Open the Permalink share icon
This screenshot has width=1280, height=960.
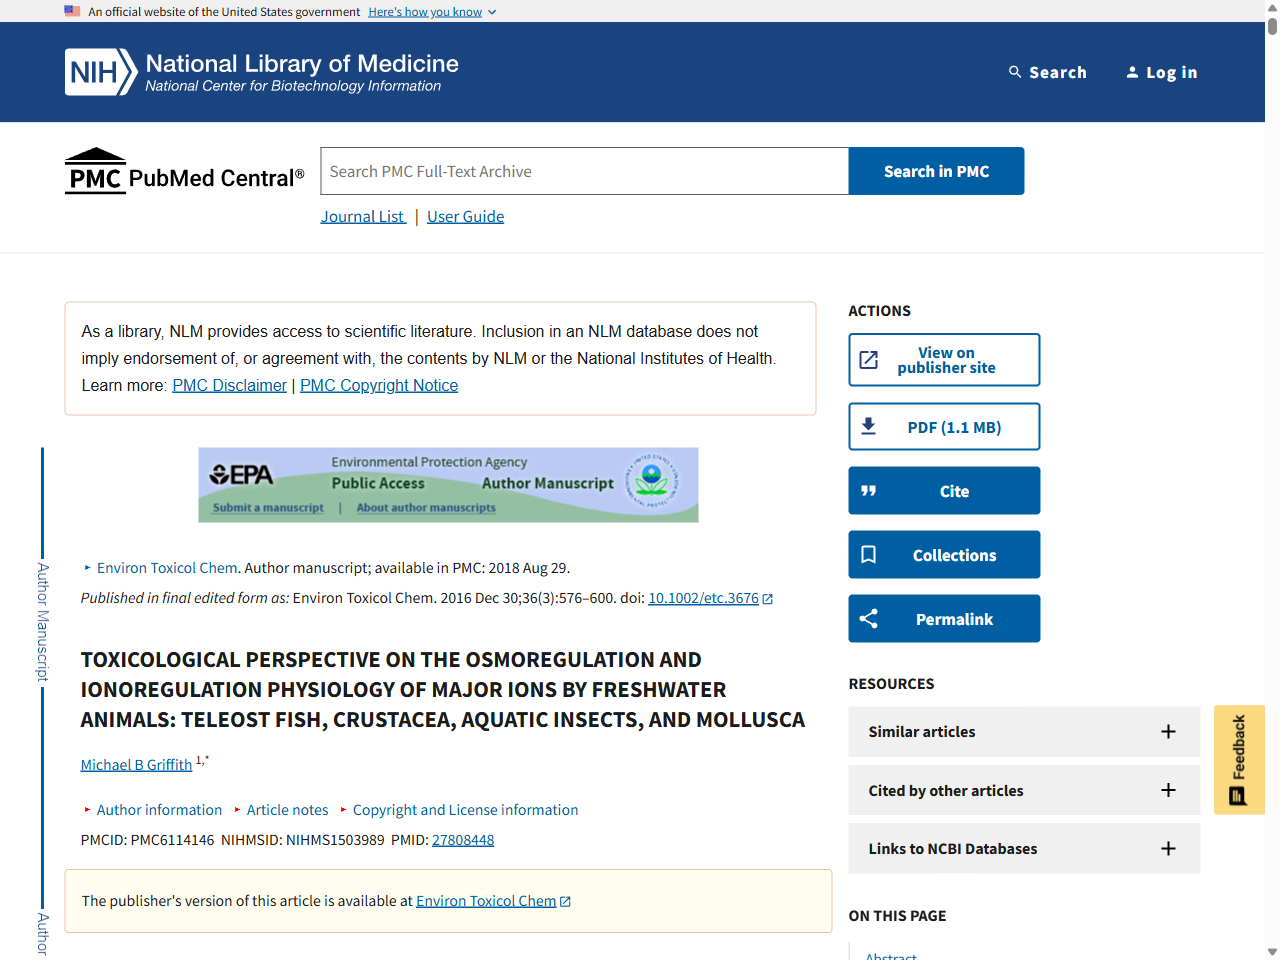[x=868, y=618]
